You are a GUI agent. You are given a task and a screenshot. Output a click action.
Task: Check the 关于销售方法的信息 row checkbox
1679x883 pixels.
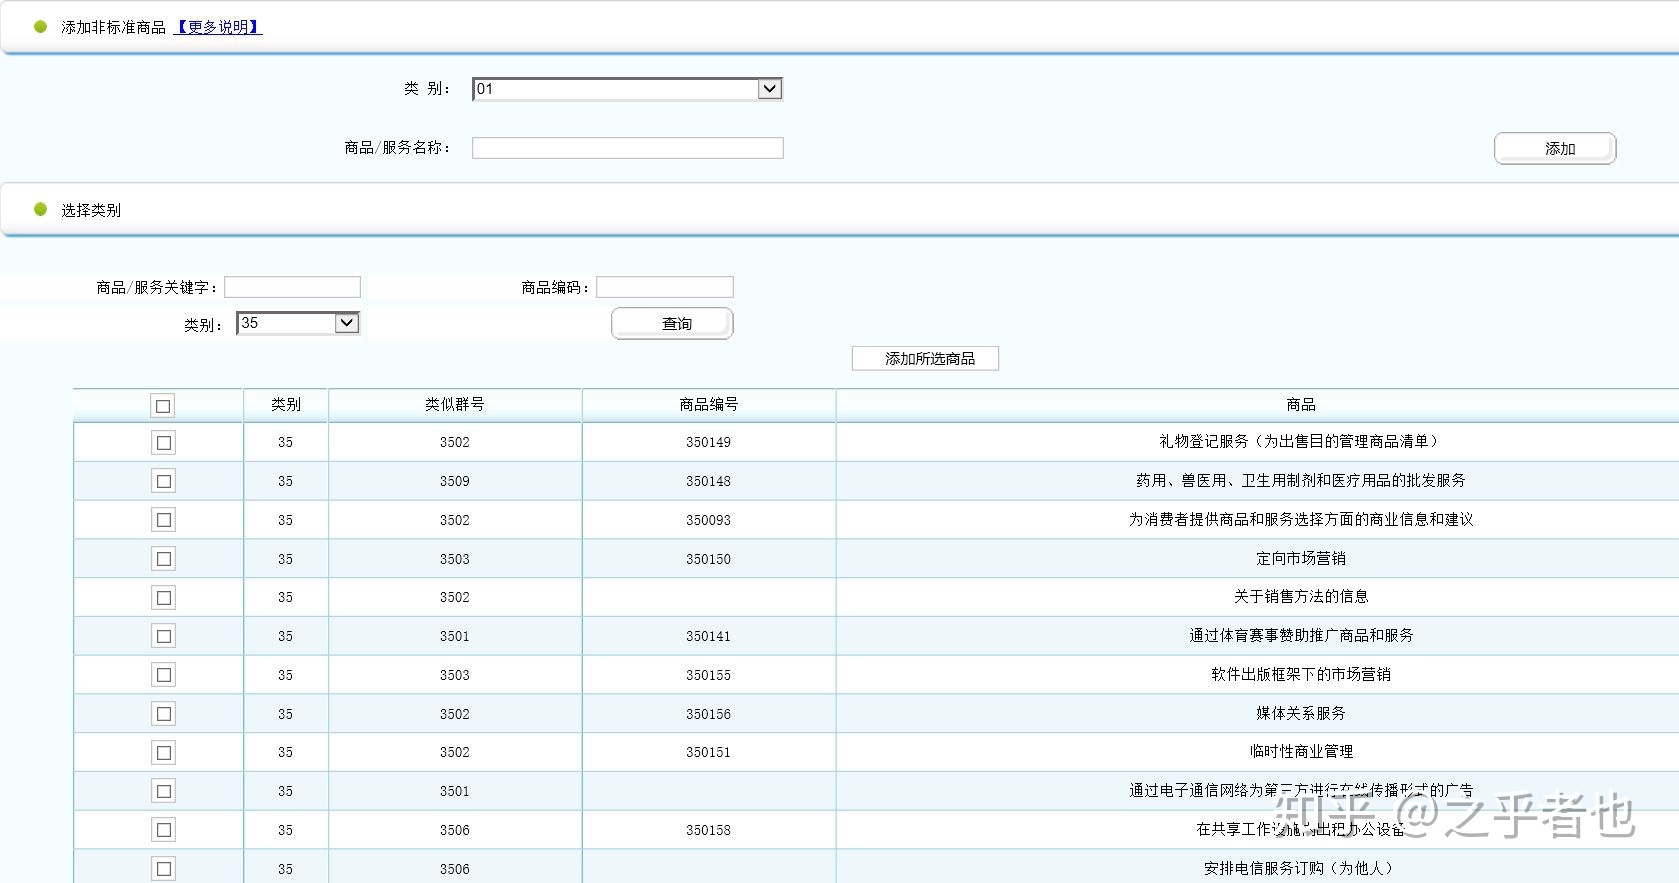click(163, 598)
